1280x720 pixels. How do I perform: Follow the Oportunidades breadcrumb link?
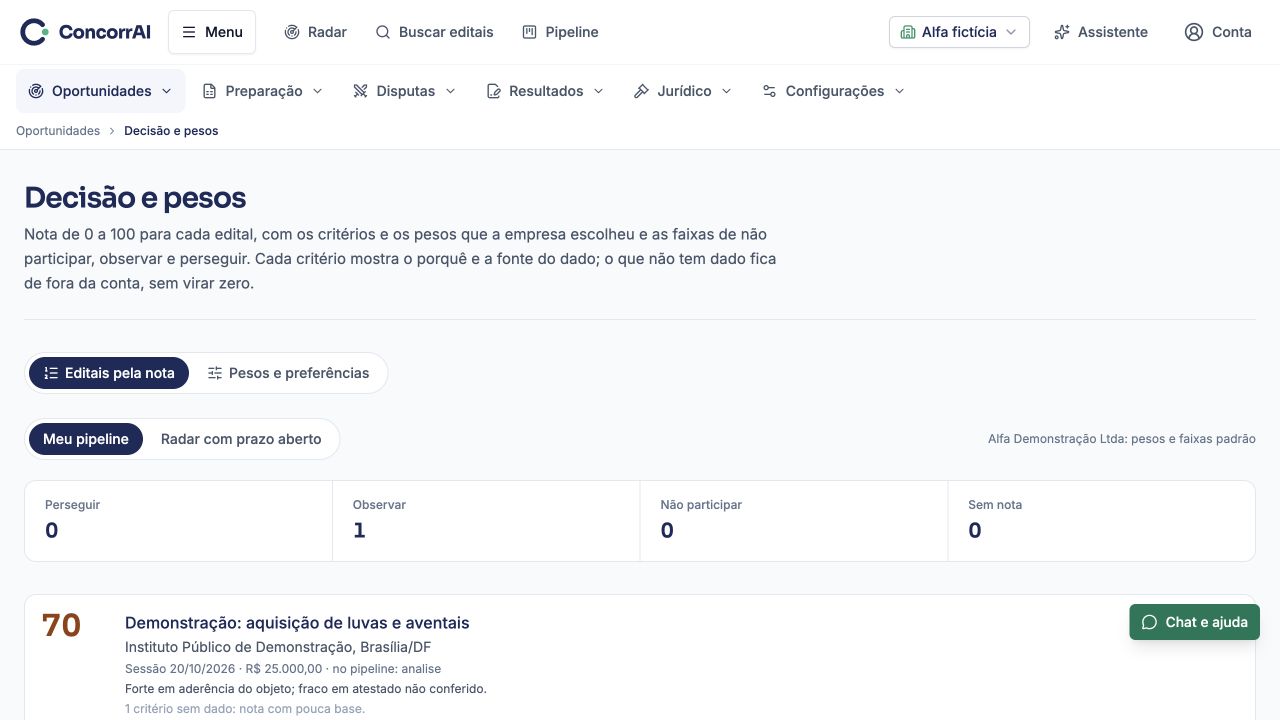coord(58,131)
